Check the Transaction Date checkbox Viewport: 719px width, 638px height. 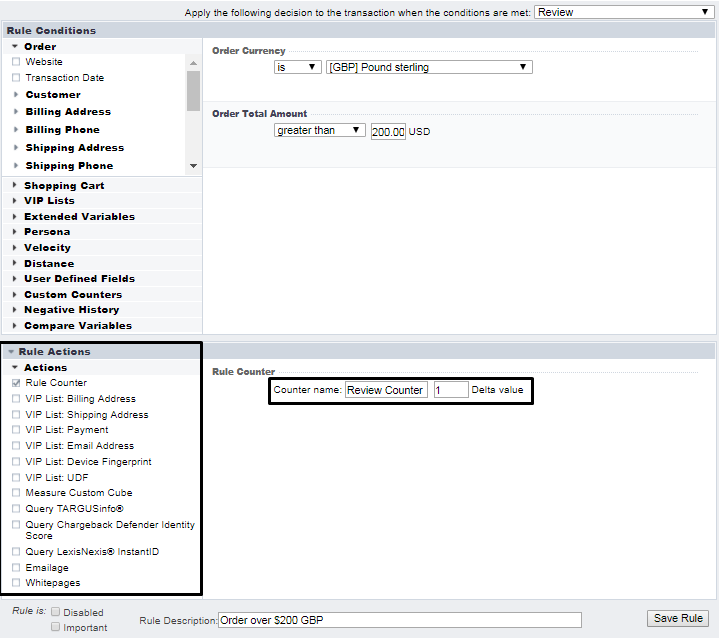tap(16, 78)
